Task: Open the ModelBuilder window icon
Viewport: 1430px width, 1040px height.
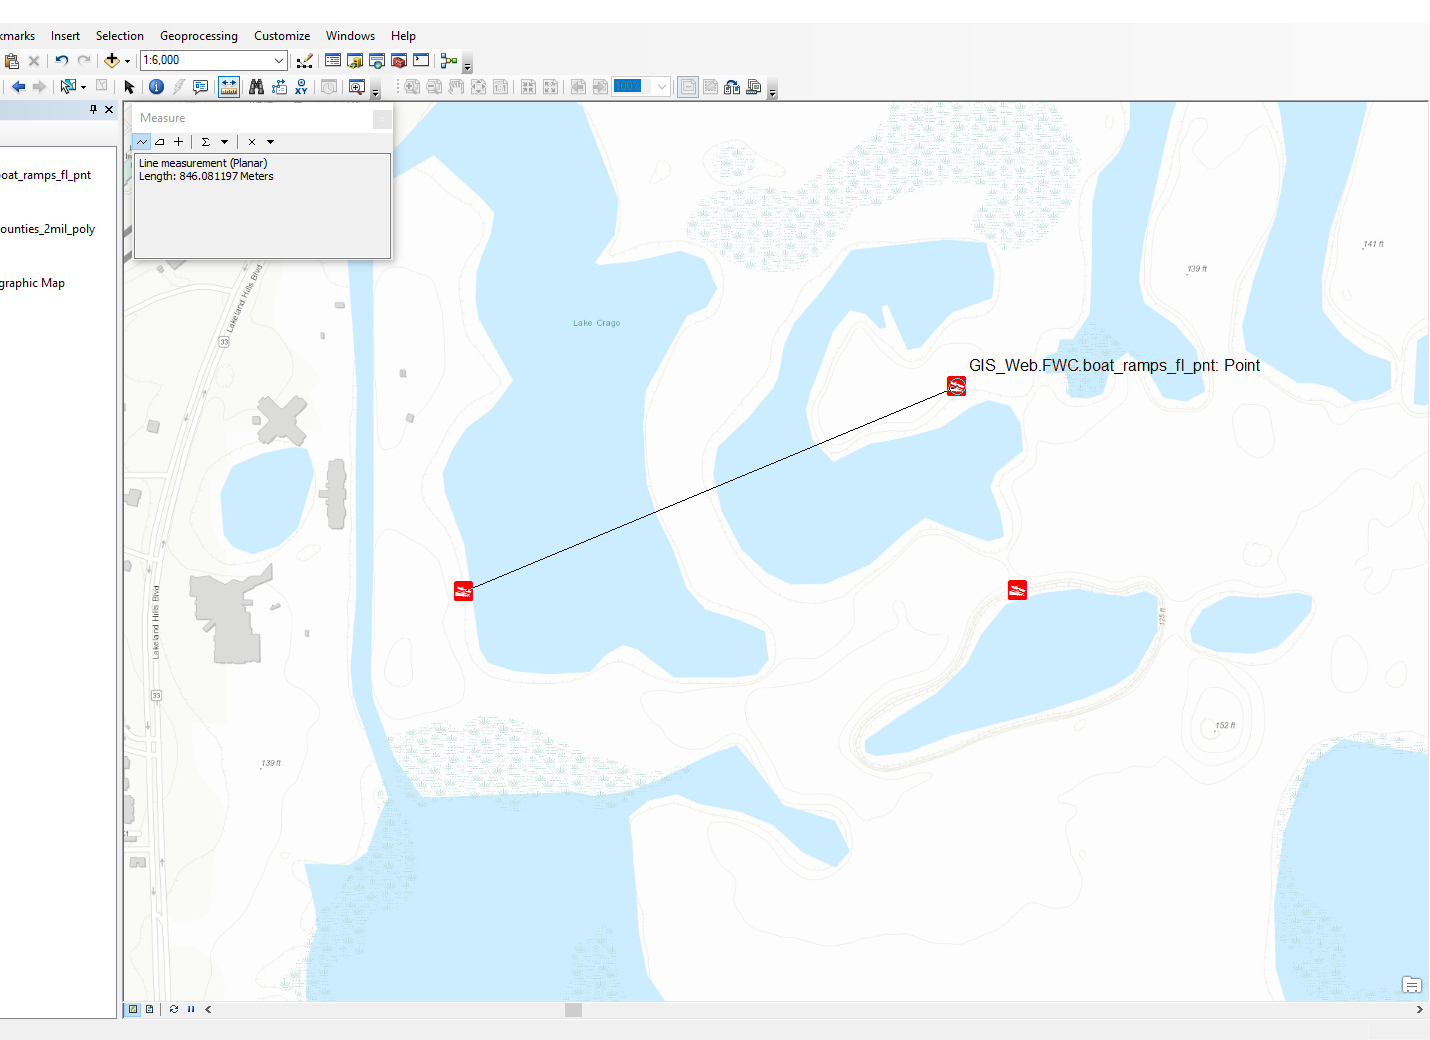Action: click(449, 61)
